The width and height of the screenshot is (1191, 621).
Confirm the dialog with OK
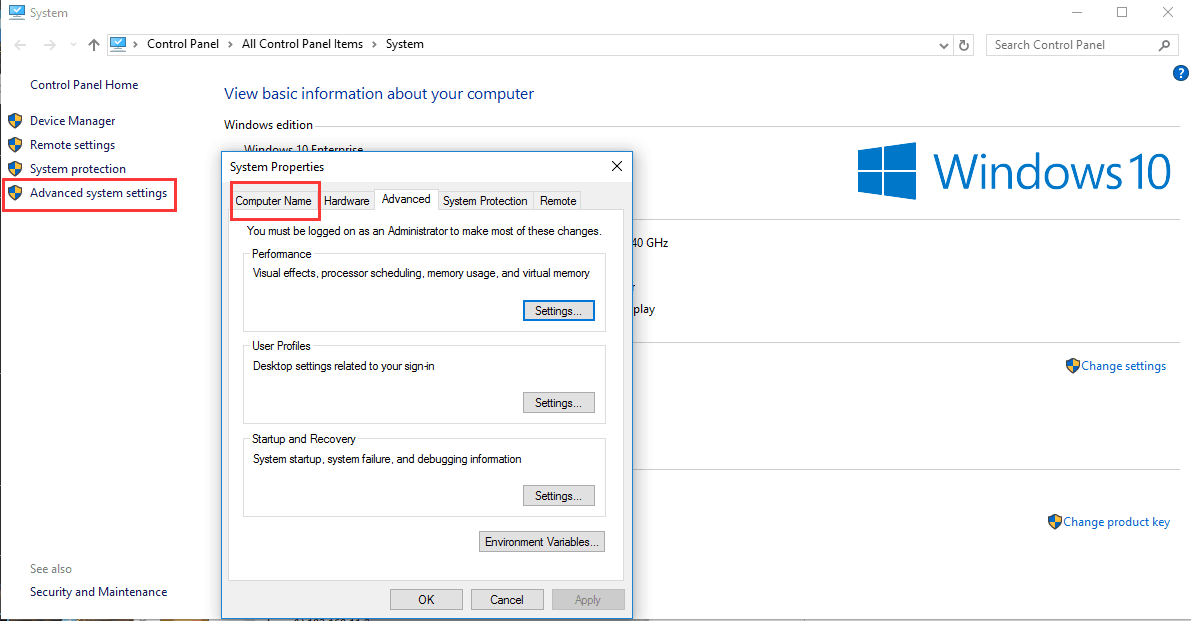(x=426, y=600)
